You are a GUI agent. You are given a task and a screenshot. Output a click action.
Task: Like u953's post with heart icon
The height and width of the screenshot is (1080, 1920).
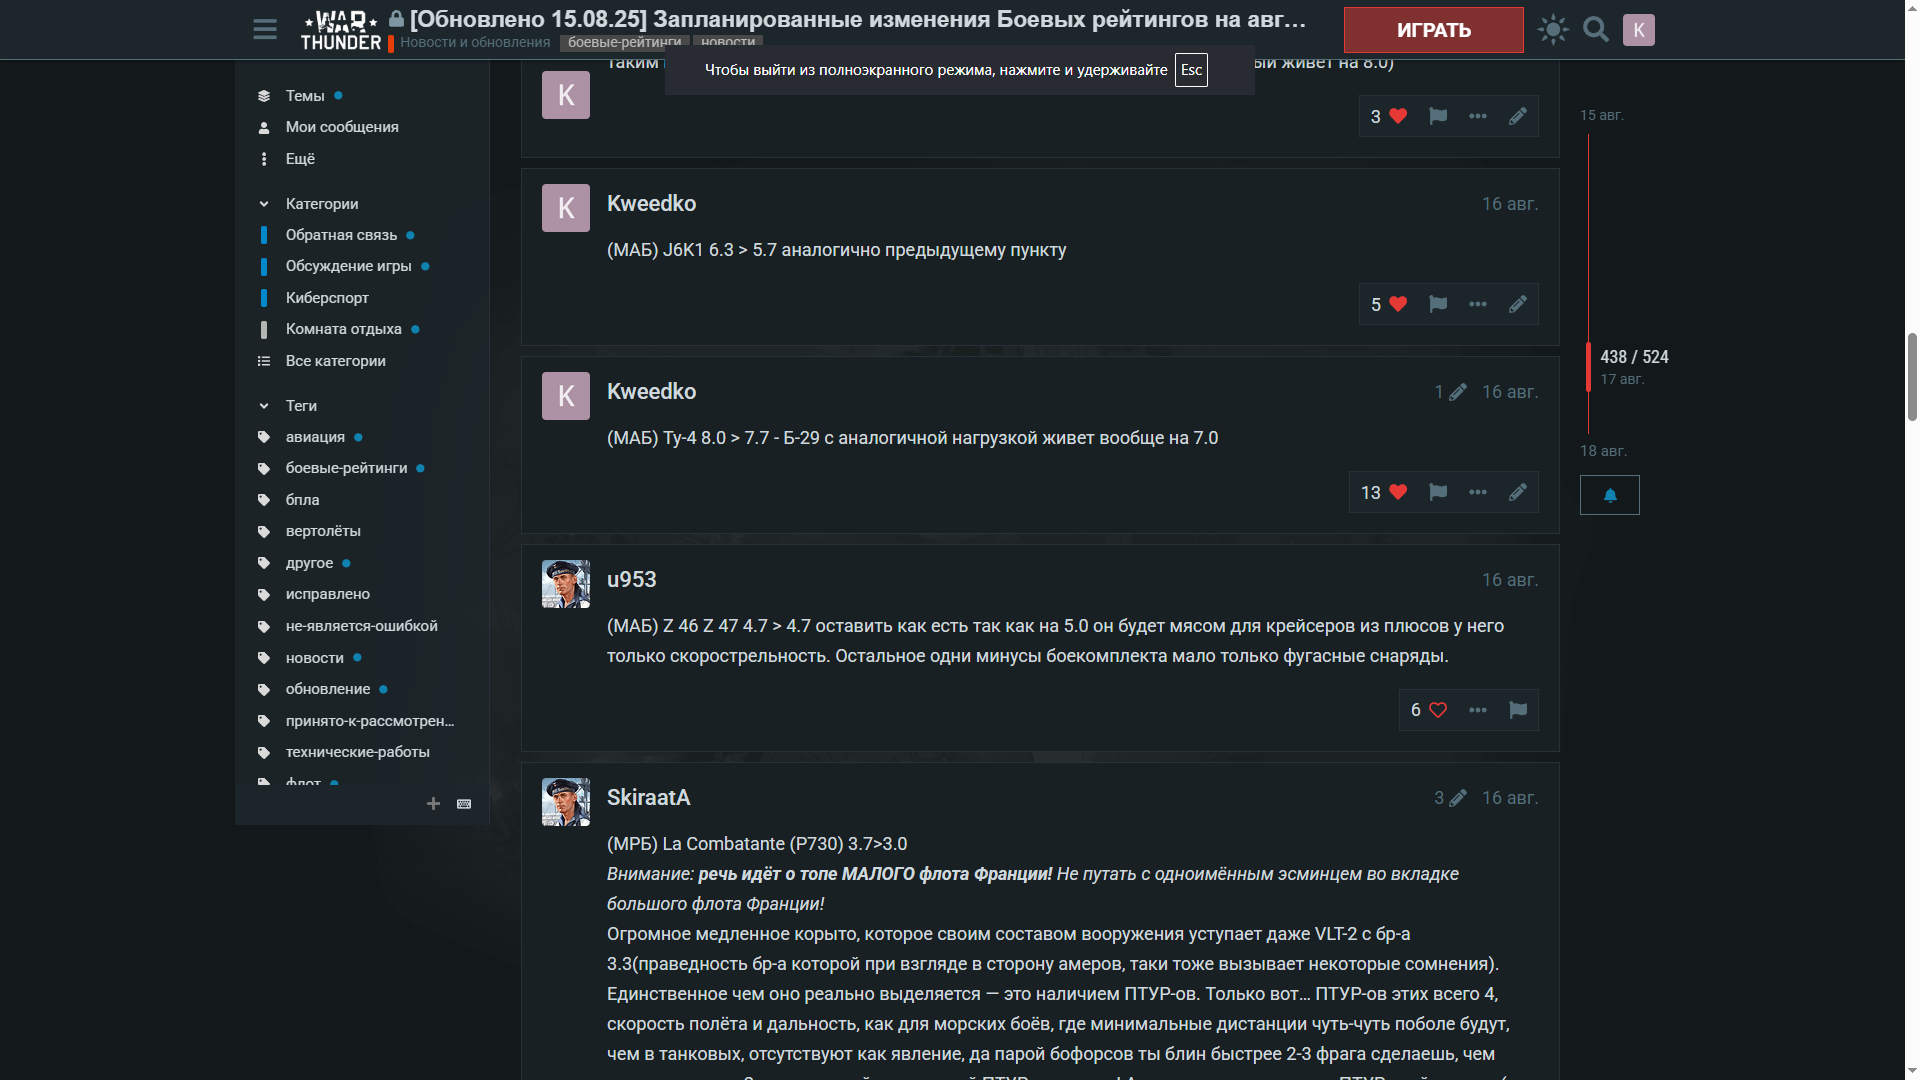(1438, 710)
